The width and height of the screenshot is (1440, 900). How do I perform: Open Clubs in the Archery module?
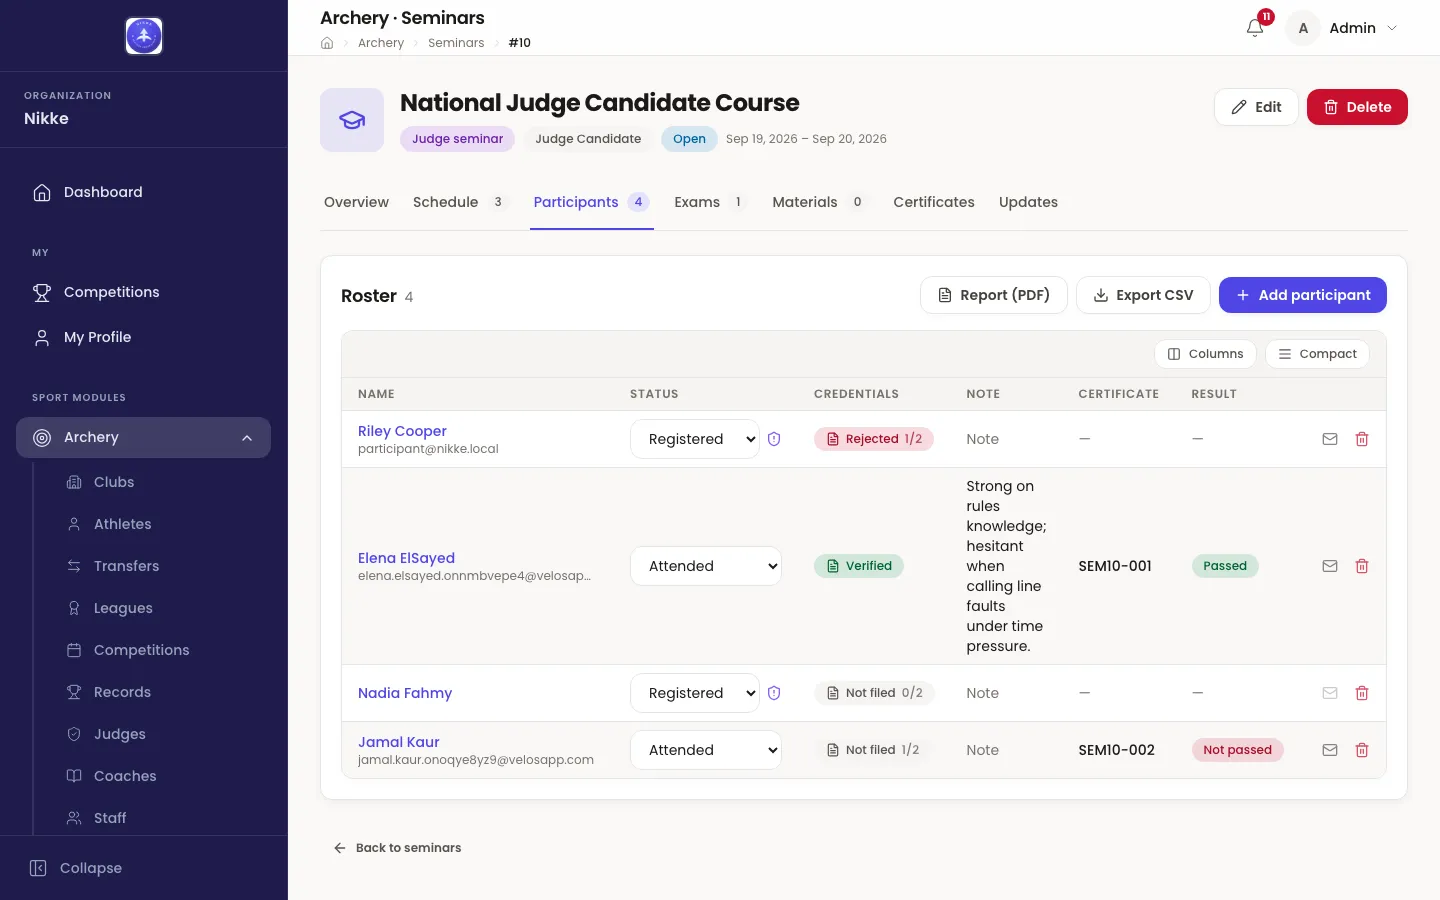pyautogui.click(x=114, y=482)
